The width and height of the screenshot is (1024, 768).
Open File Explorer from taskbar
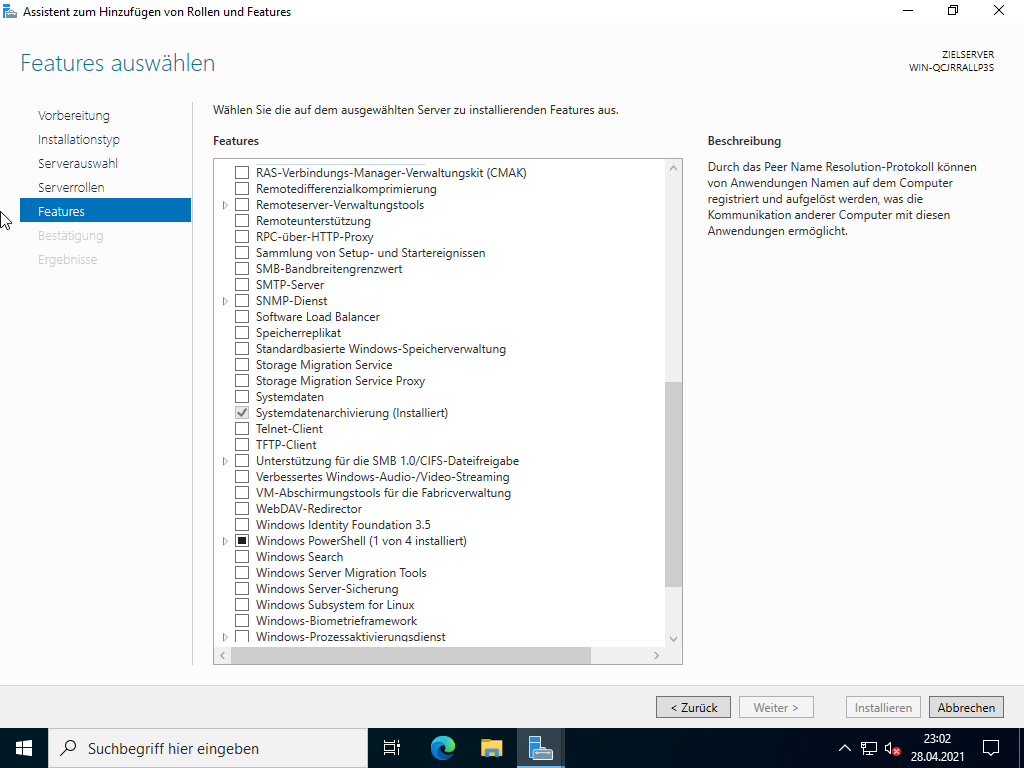click(x=492, y=748)
